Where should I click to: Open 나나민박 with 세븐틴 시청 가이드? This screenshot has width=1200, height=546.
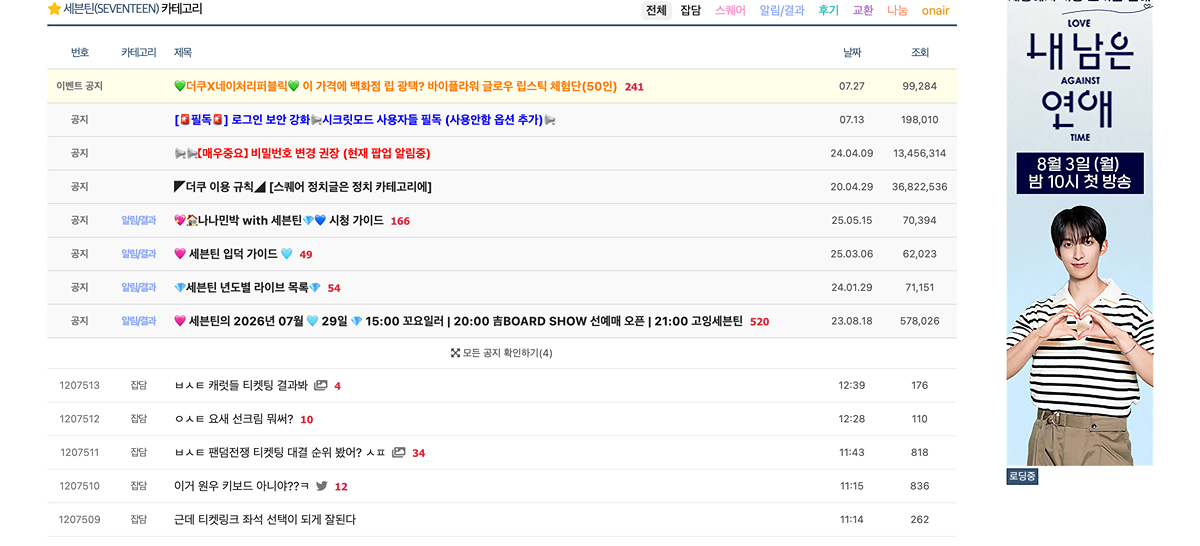[x=279, y=220]
